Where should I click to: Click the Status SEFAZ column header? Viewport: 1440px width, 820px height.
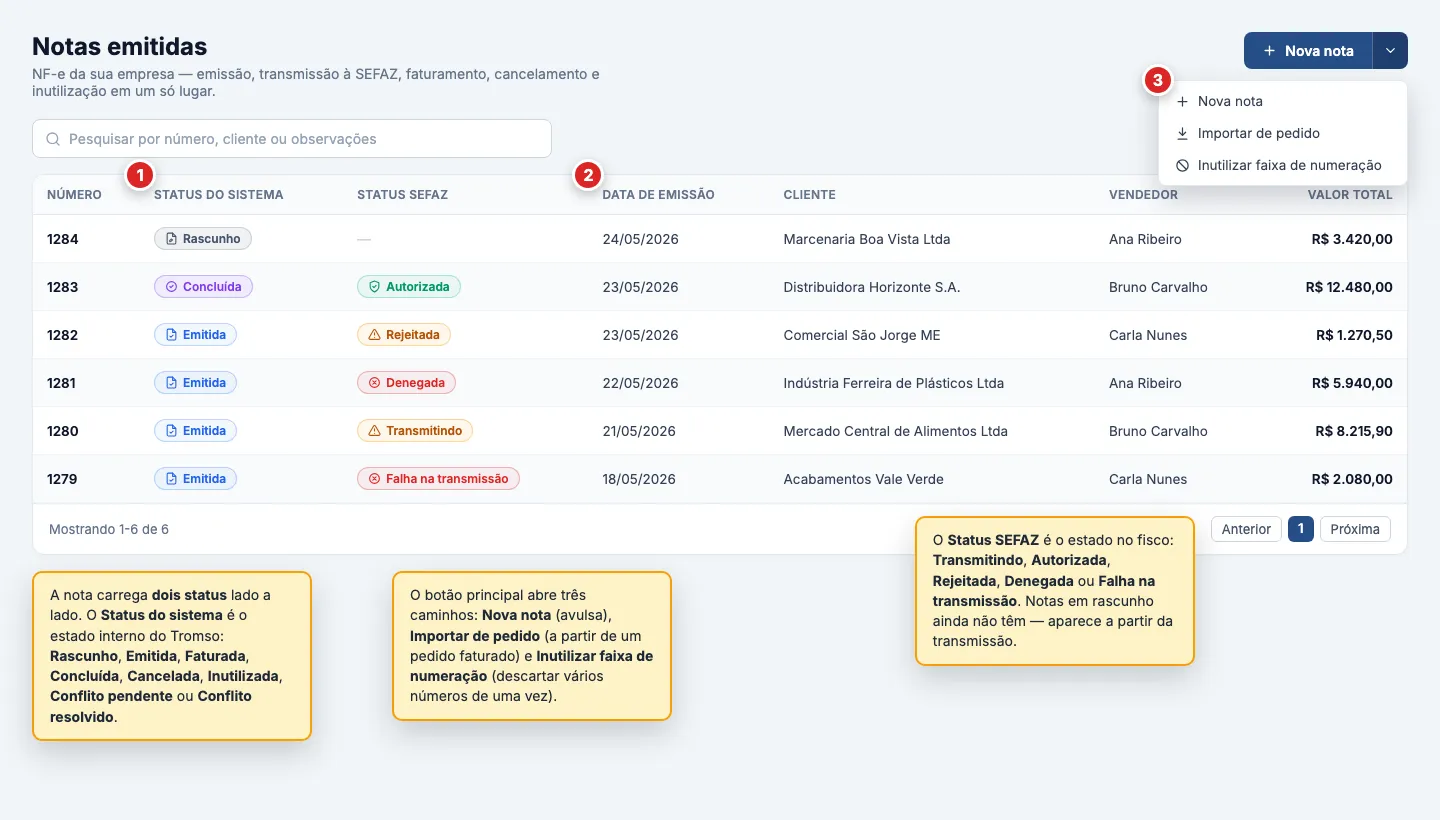point(402,195)
